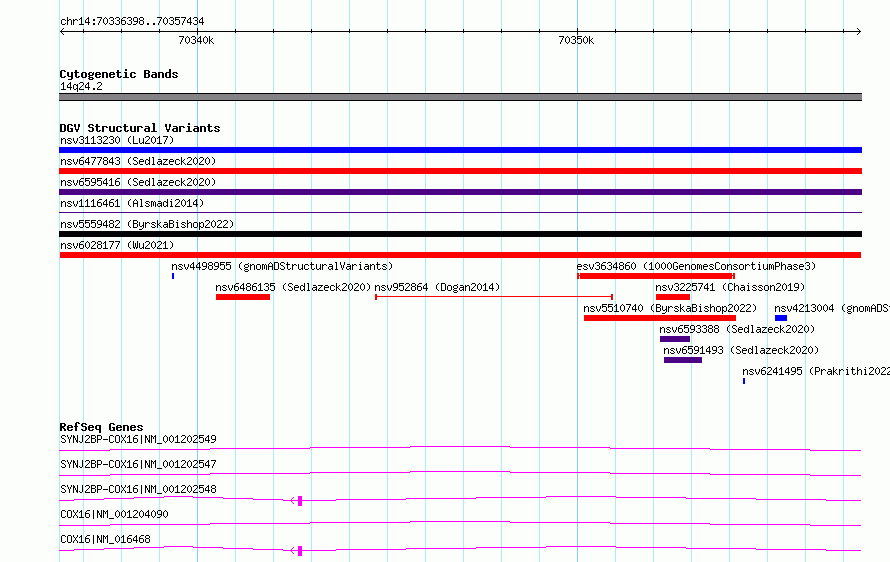Select the nsv3113230 (Lu2017) label
The width and height of the screenshot is (890, 562).
click(x=117, y=140)
